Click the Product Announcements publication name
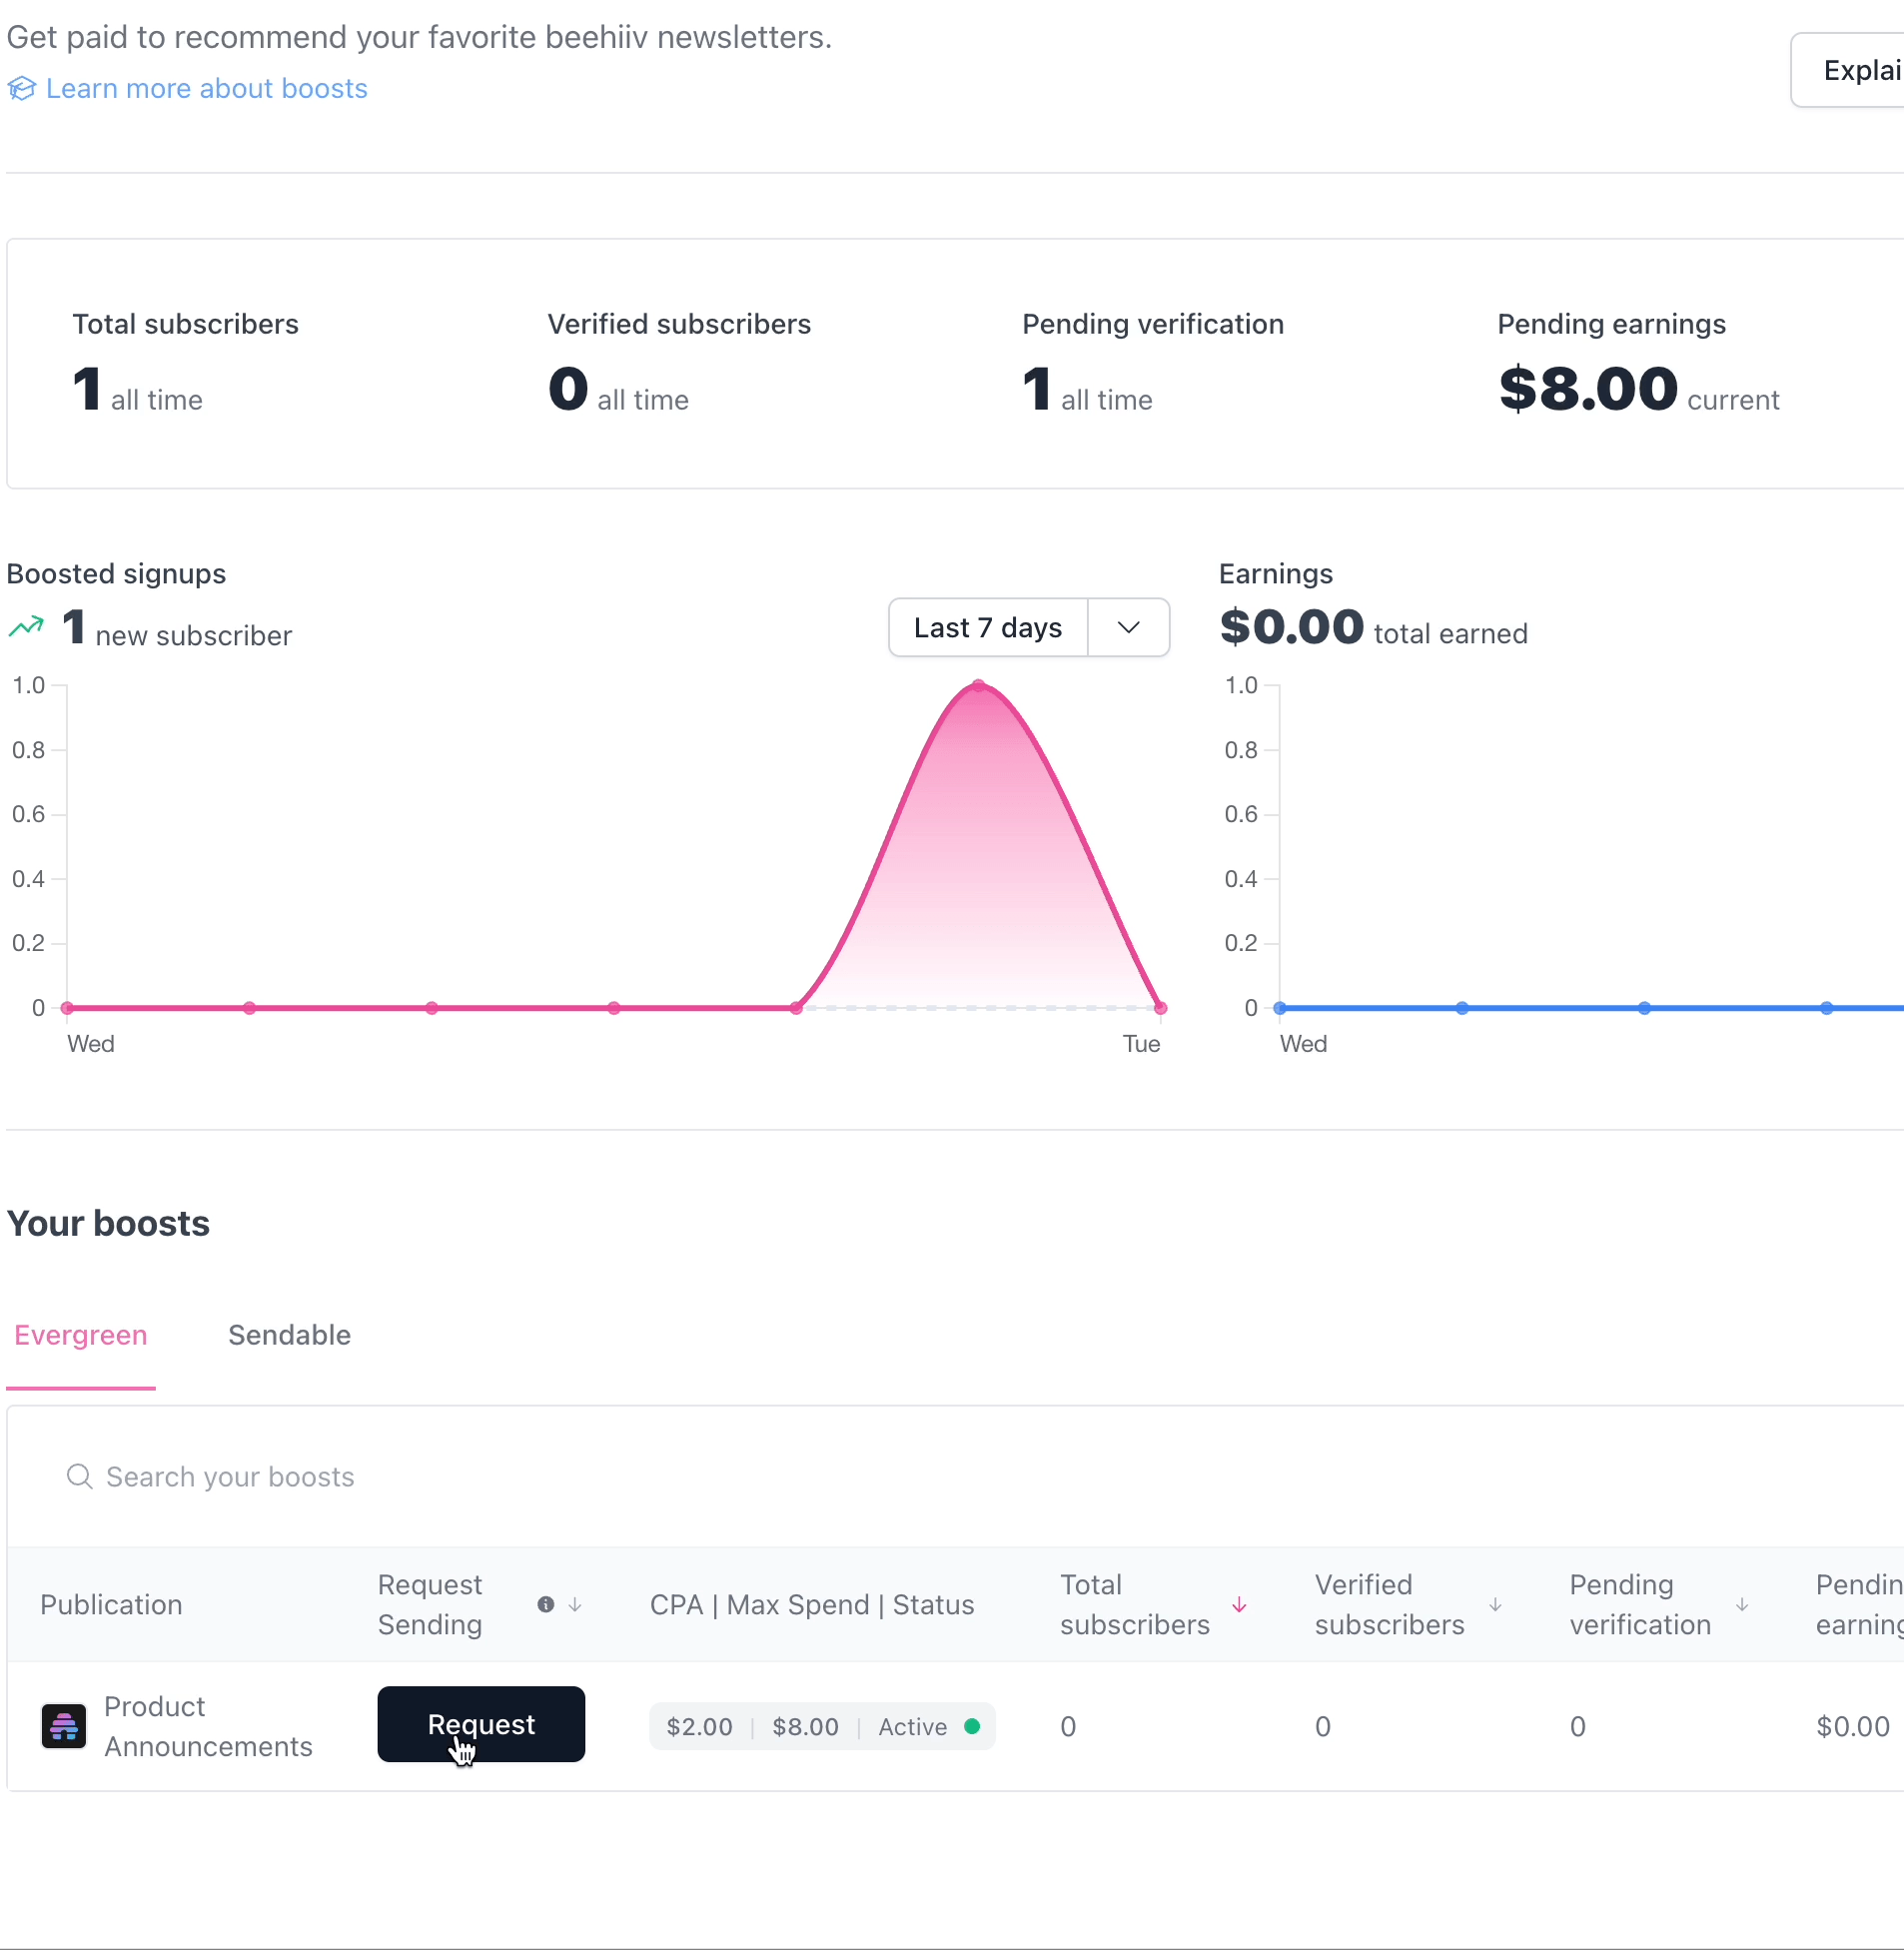 click(x=208, y=1727)
